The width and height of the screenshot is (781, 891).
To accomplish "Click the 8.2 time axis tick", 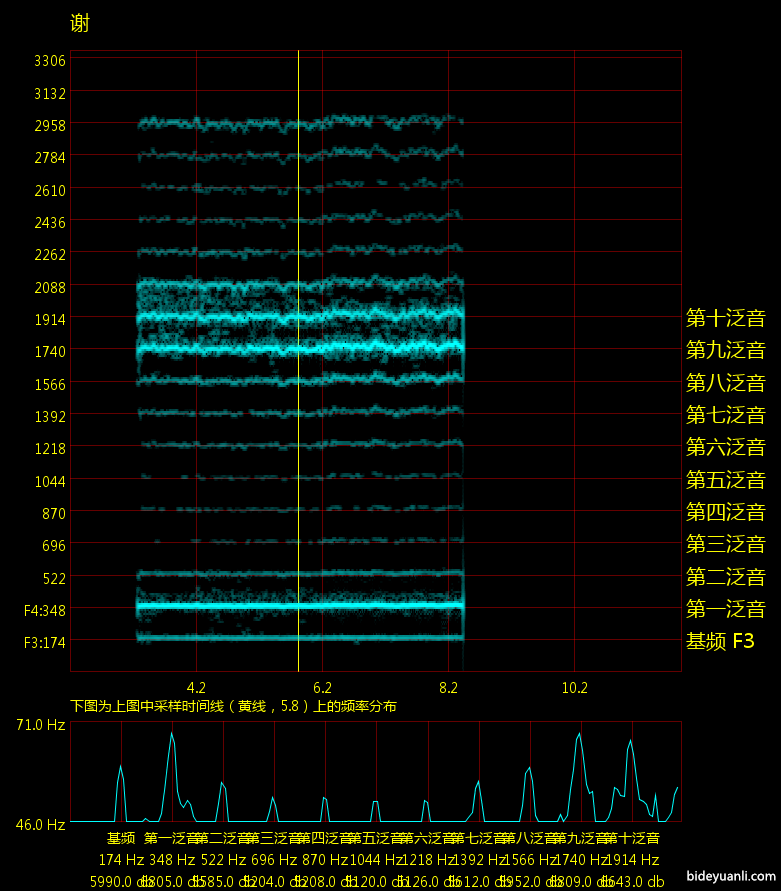I will (x=448, y=688).
